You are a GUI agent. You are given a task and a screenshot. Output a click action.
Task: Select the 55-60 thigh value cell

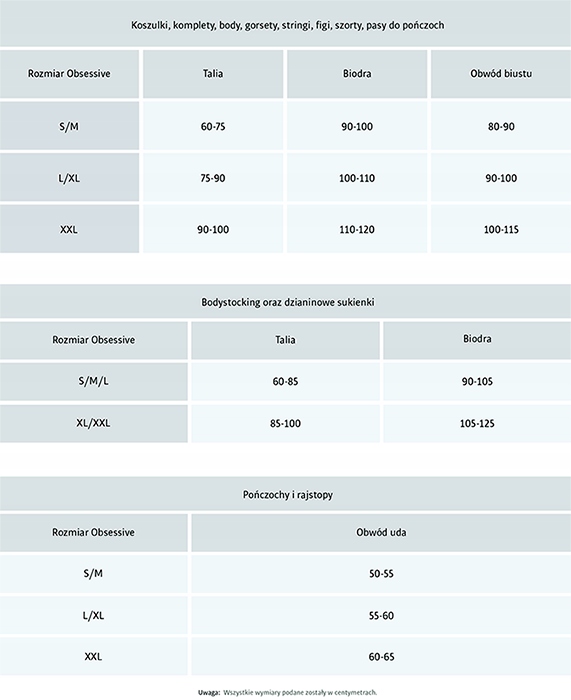coord(381,616)
